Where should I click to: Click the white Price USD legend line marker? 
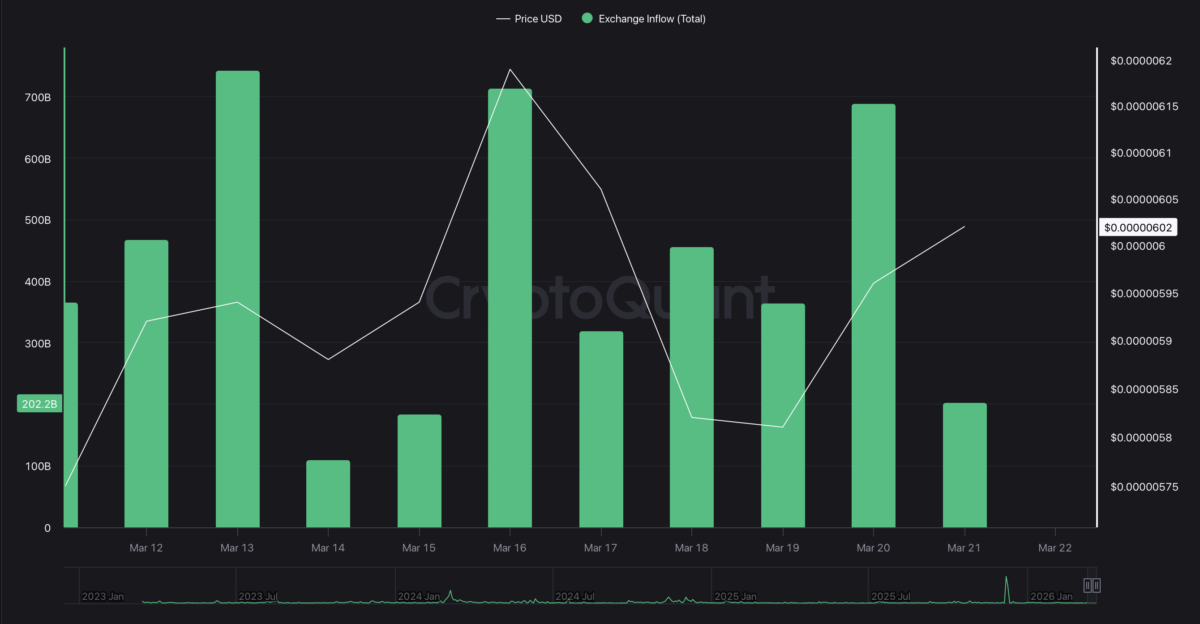tap(503, 19)
